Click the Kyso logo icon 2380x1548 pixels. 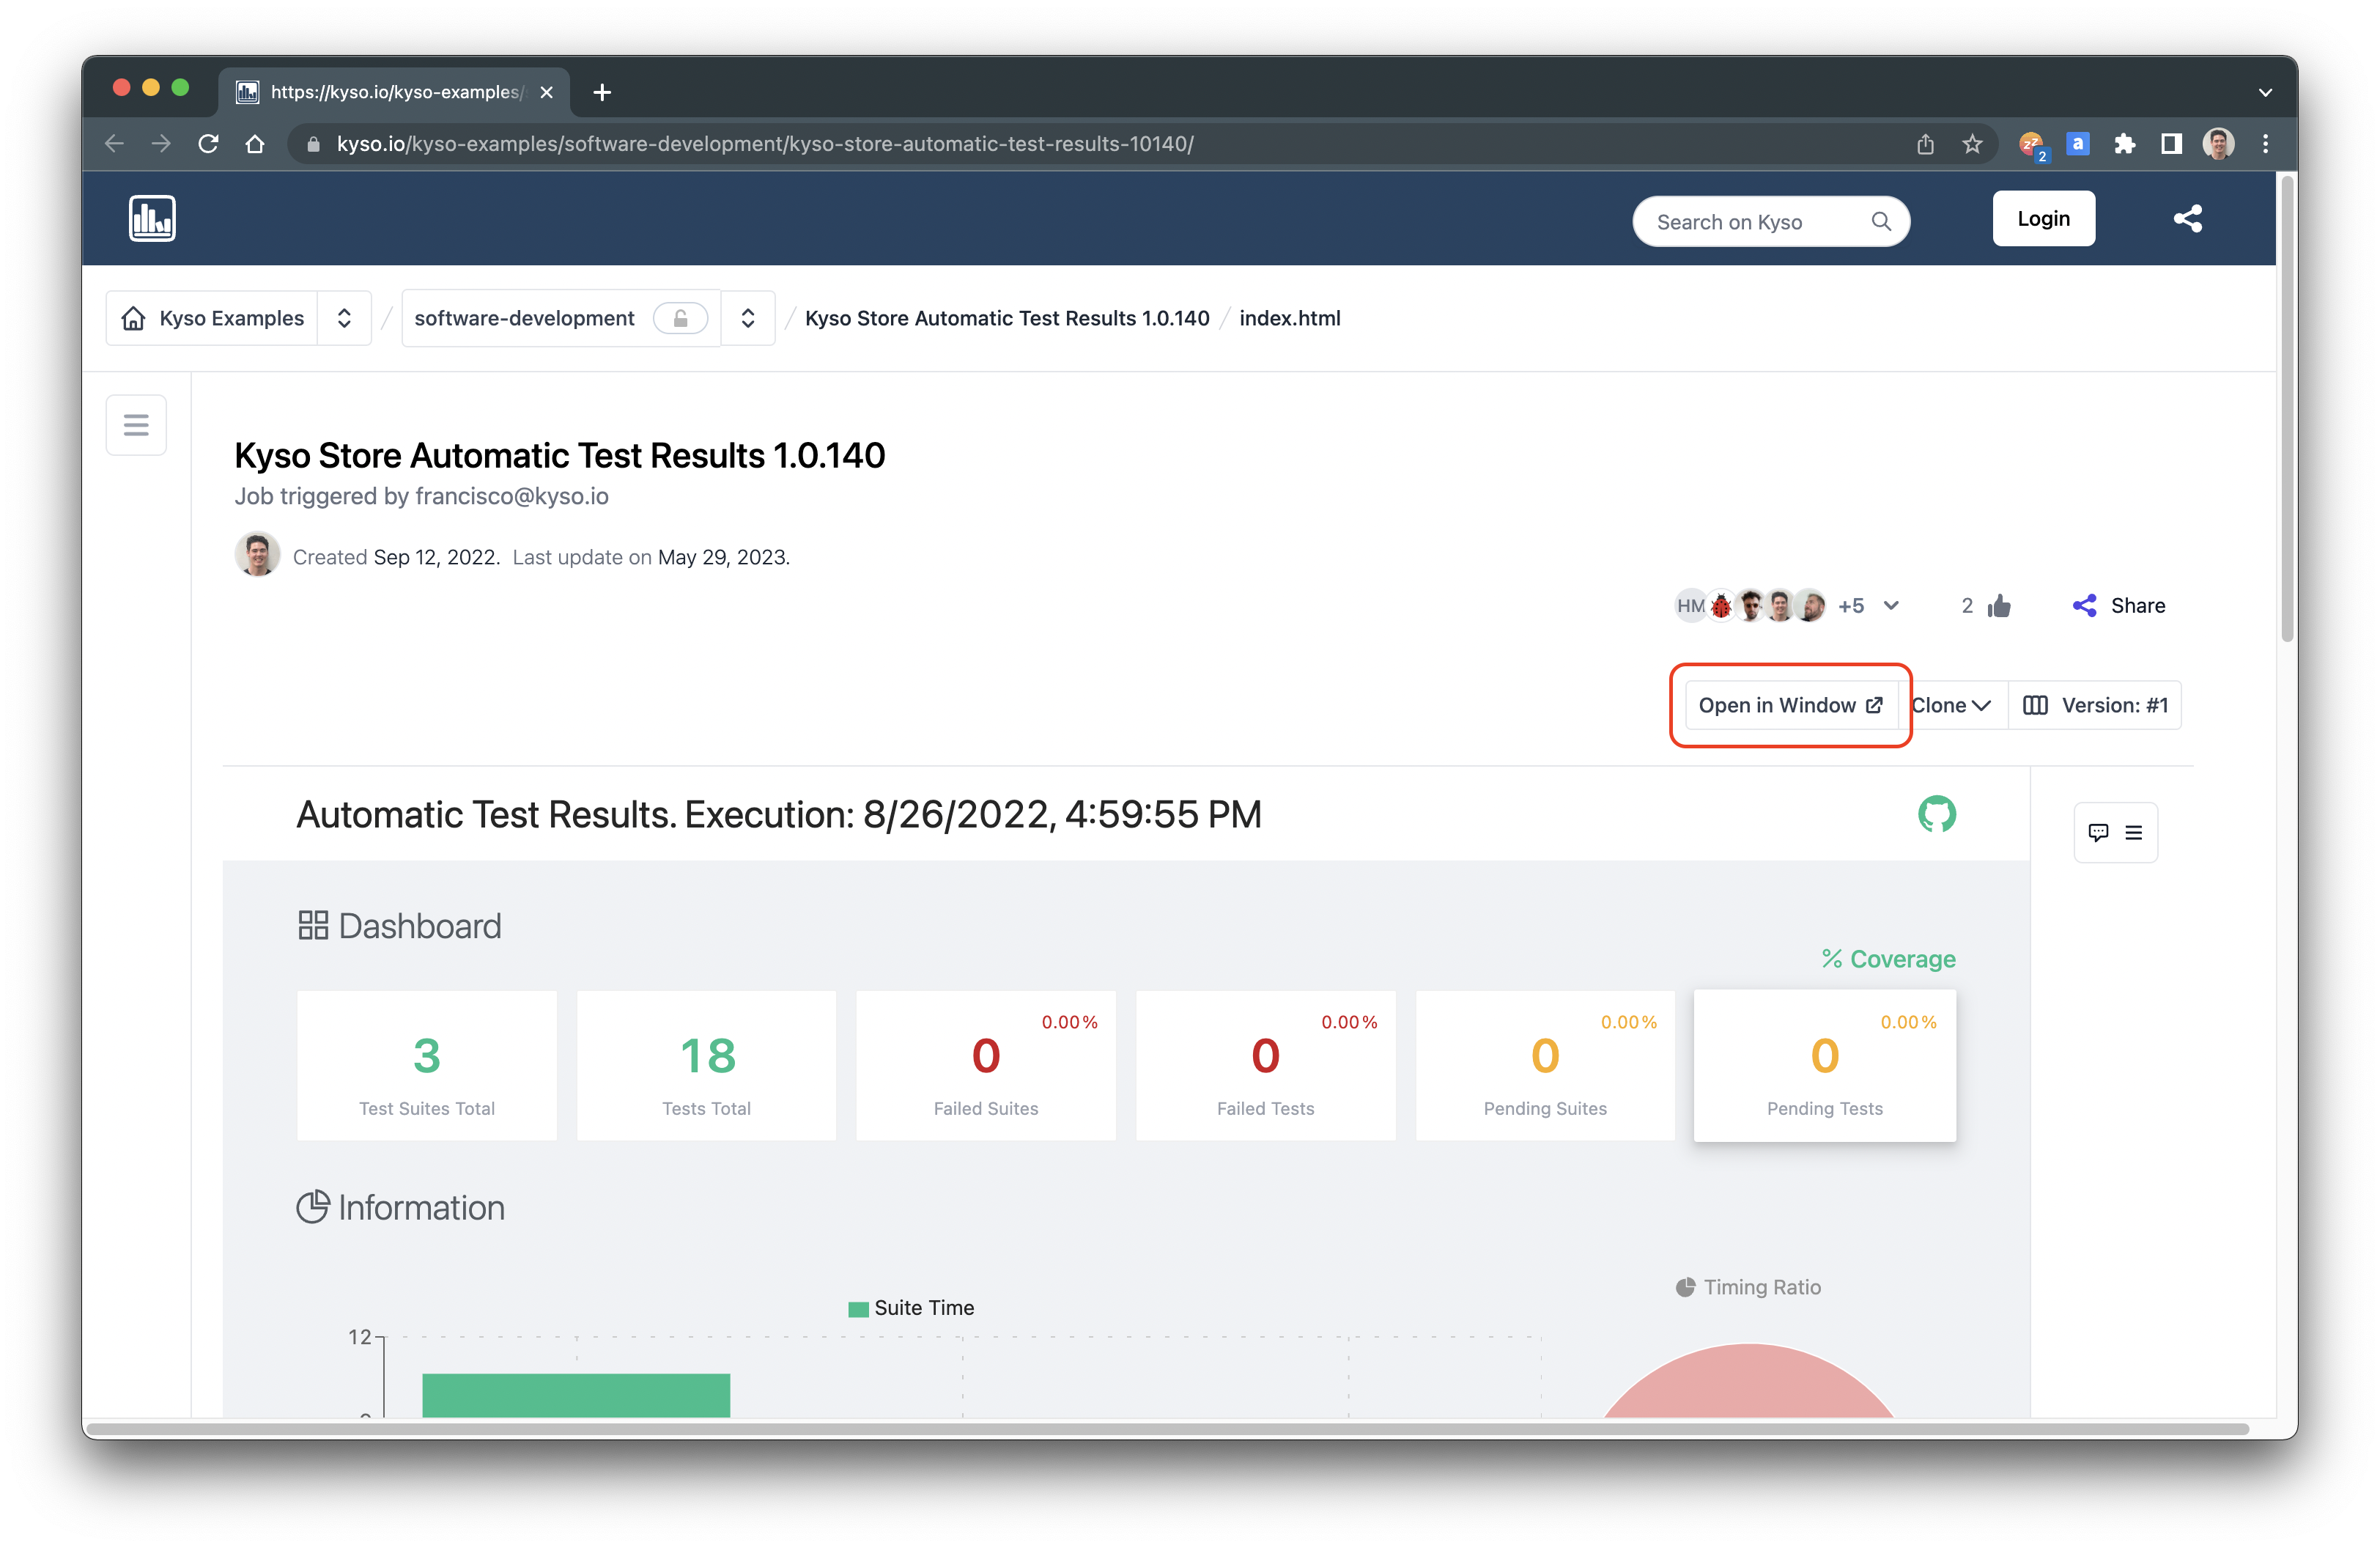pos(152,218)
